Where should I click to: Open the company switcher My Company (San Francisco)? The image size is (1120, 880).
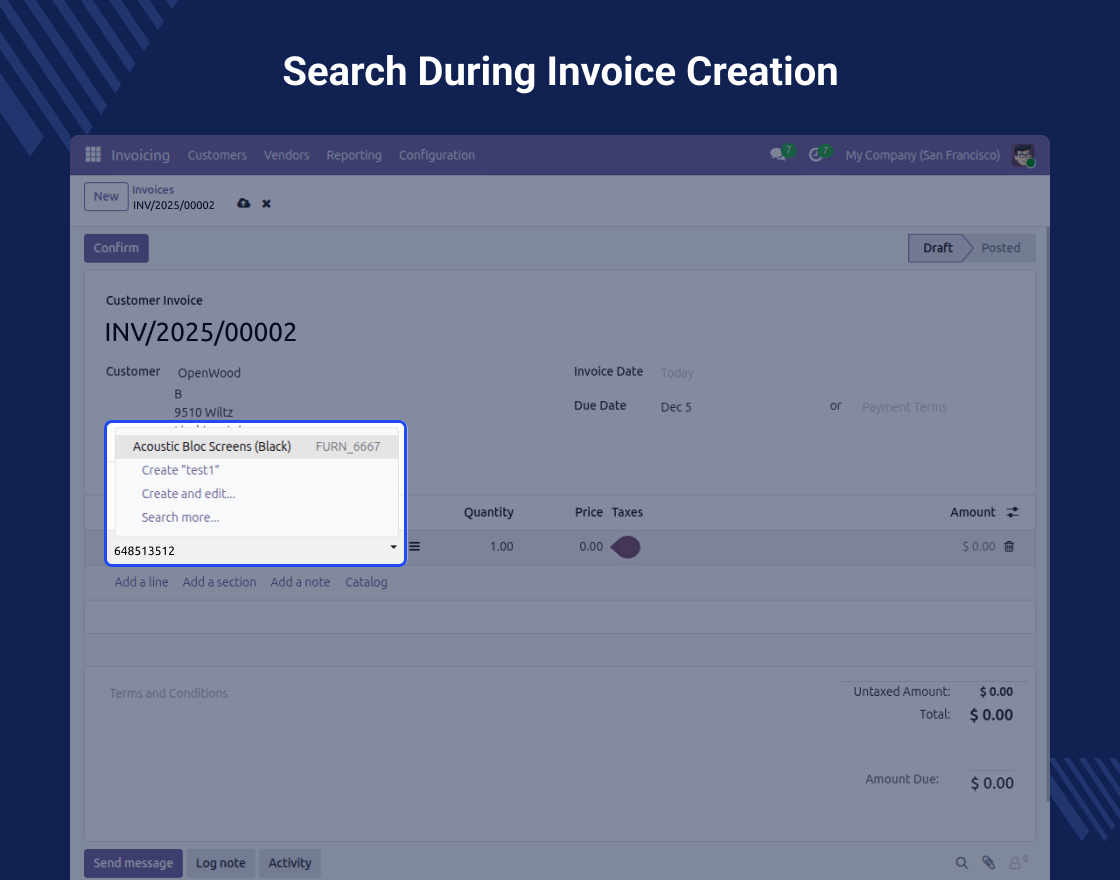(x=922, y=155)
